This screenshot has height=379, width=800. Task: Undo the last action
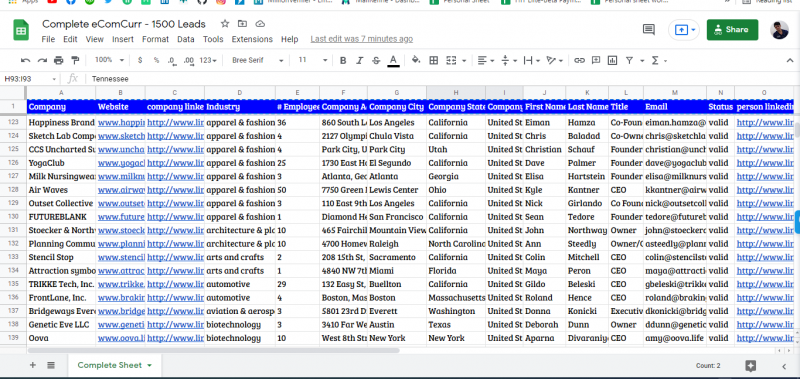[26, 60]
